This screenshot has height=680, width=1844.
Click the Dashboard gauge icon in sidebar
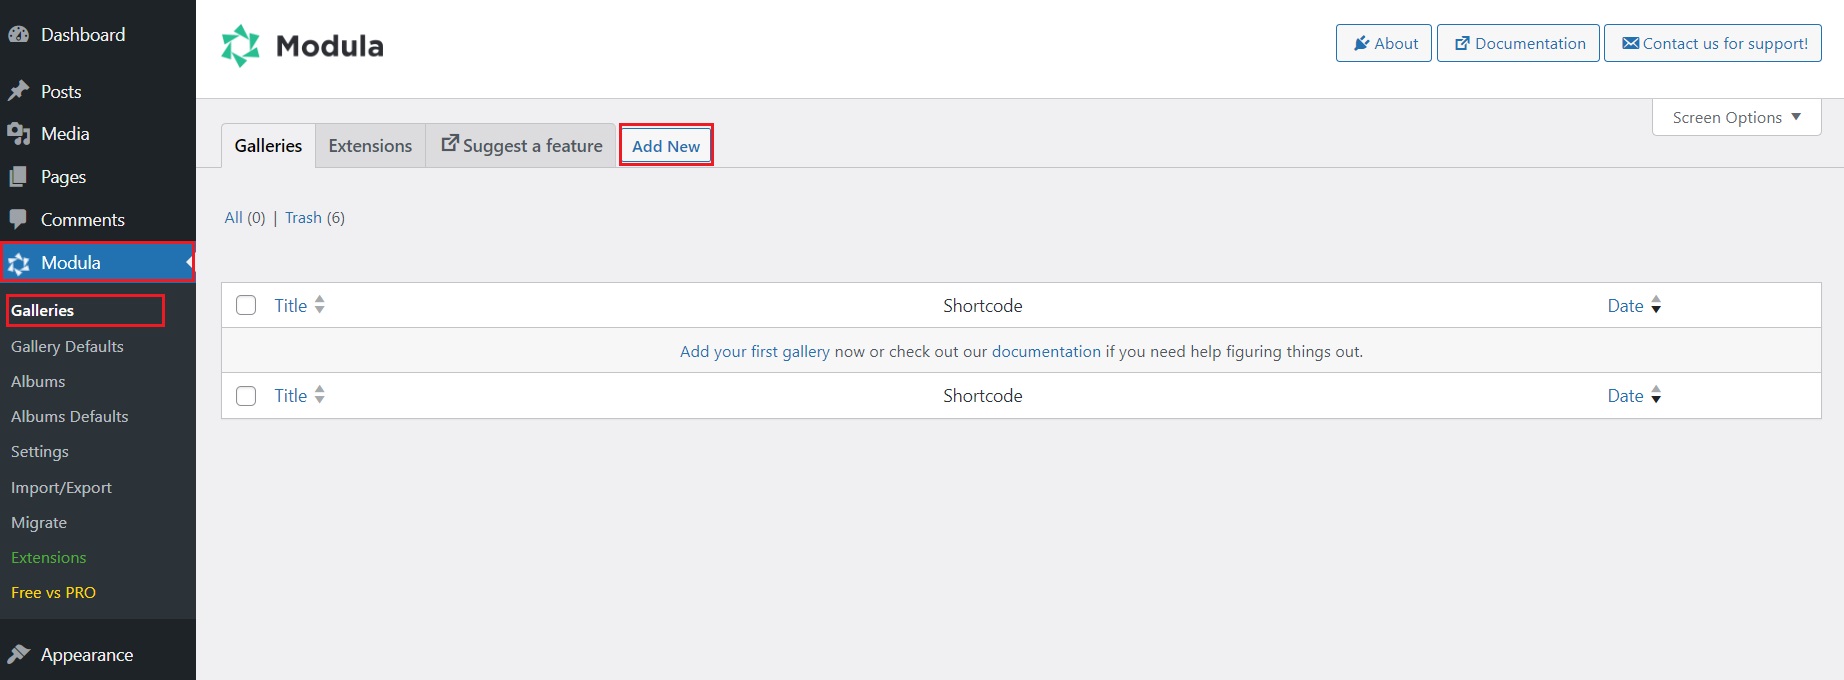click(18, 34)
